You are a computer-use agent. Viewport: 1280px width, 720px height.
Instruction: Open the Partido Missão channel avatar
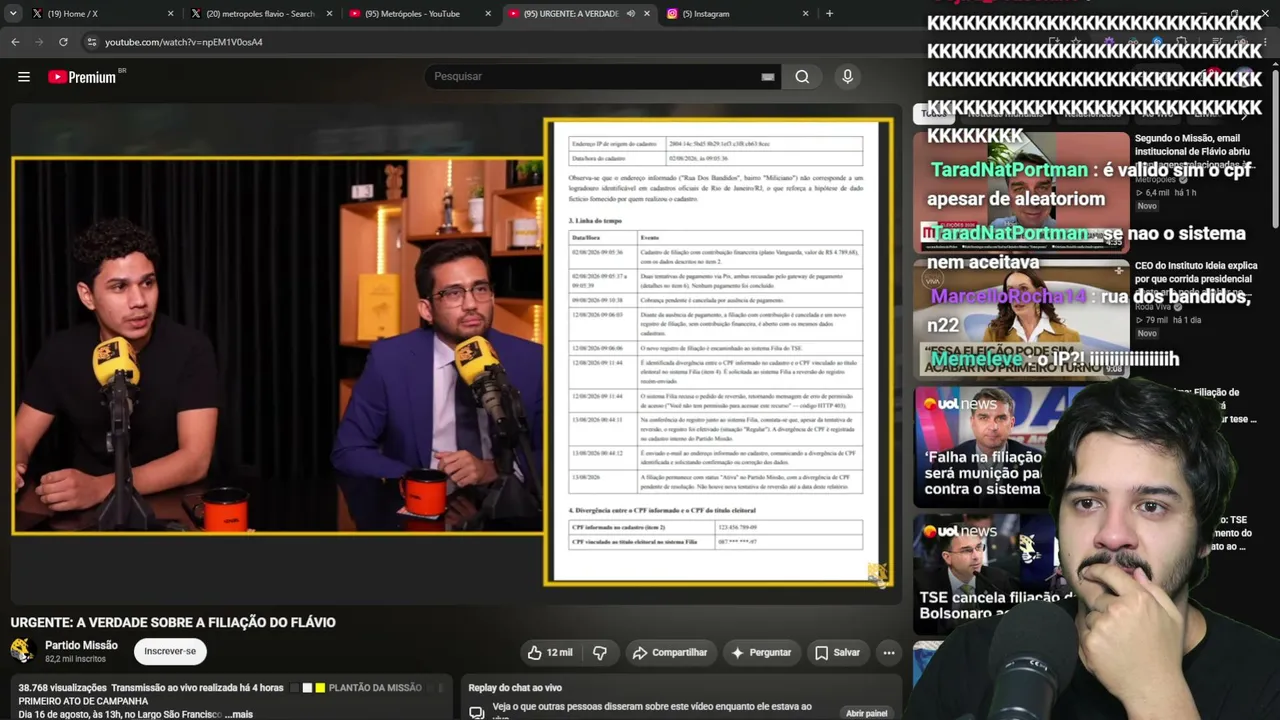point(23,651)
